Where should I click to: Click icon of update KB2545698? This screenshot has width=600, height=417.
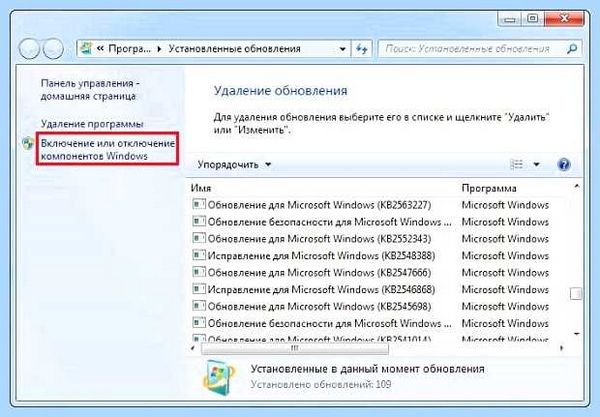click(x=199, y=306)
